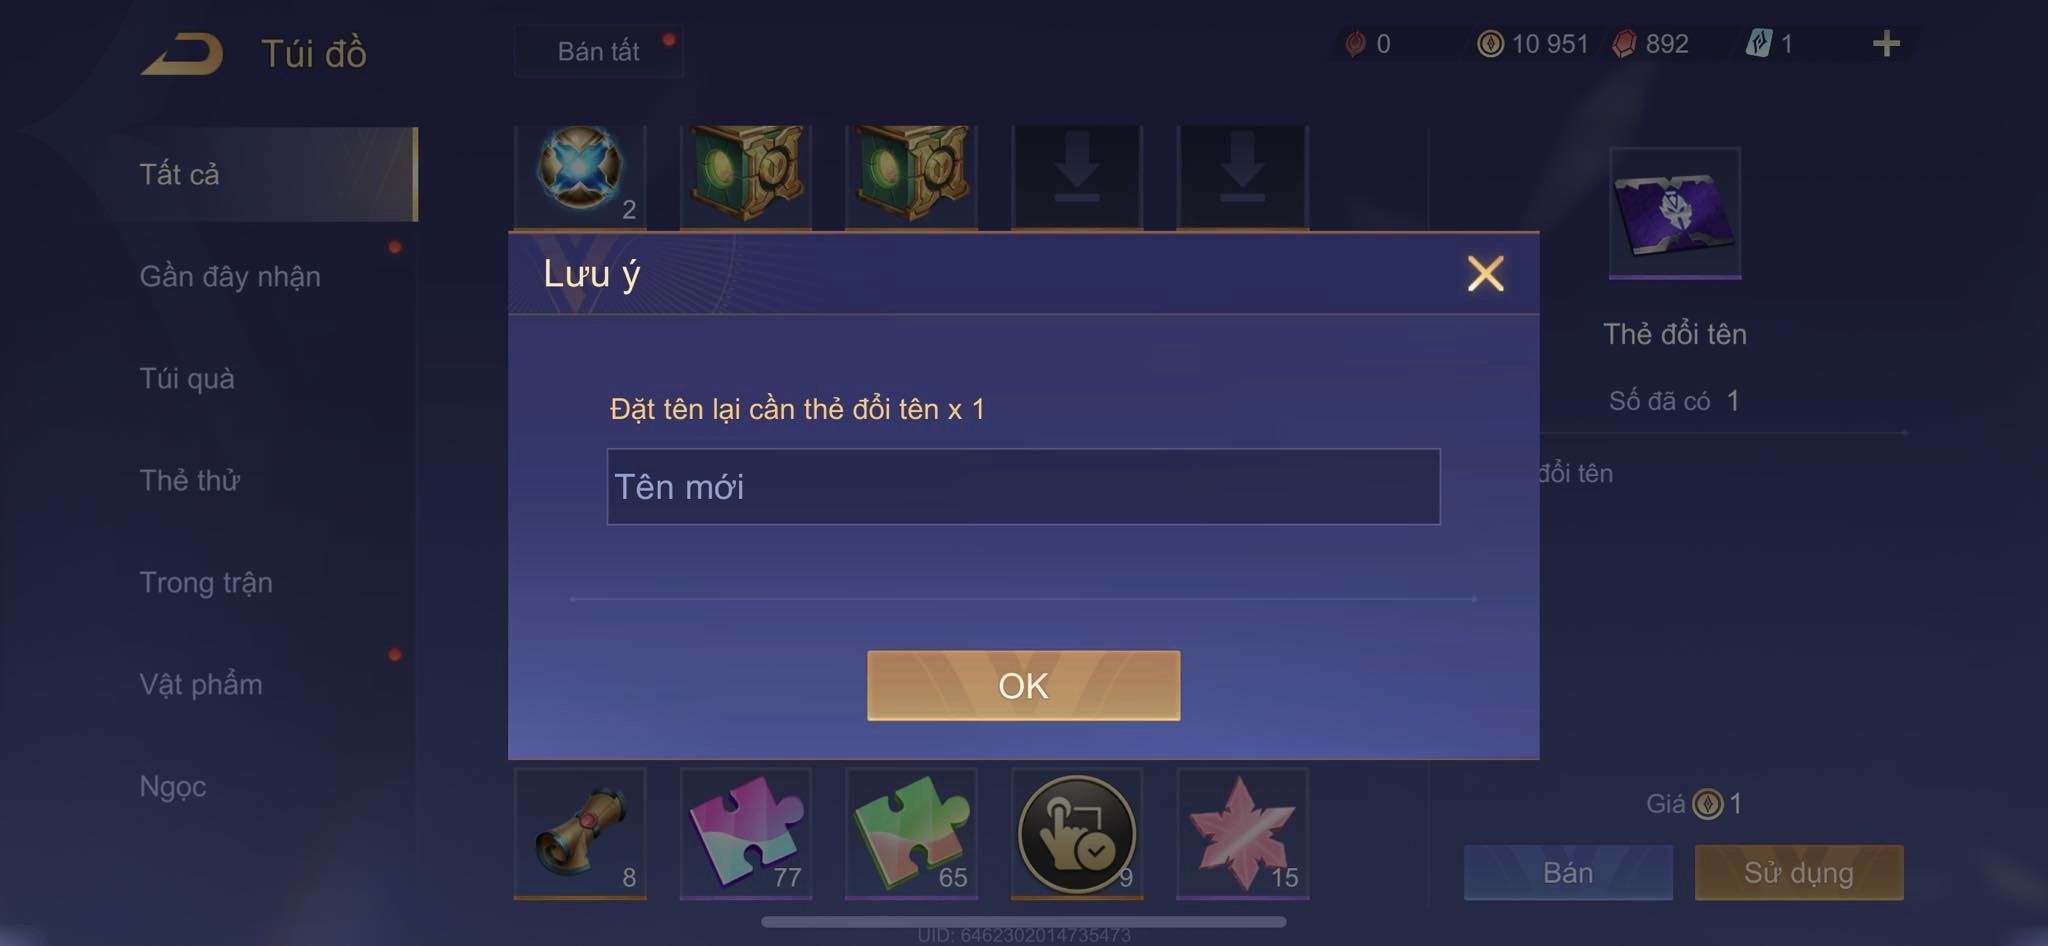Click the Tên mới input field
2048x946 pixels.
pyautogui.click(x=1023, y=487)
